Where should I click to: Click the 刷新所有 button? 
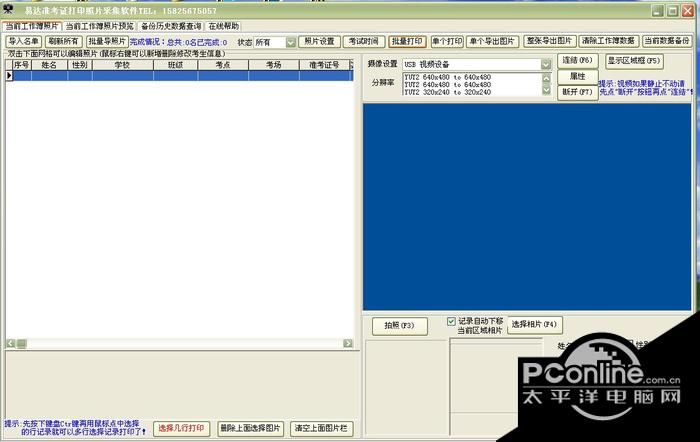[x=63, y=42]
